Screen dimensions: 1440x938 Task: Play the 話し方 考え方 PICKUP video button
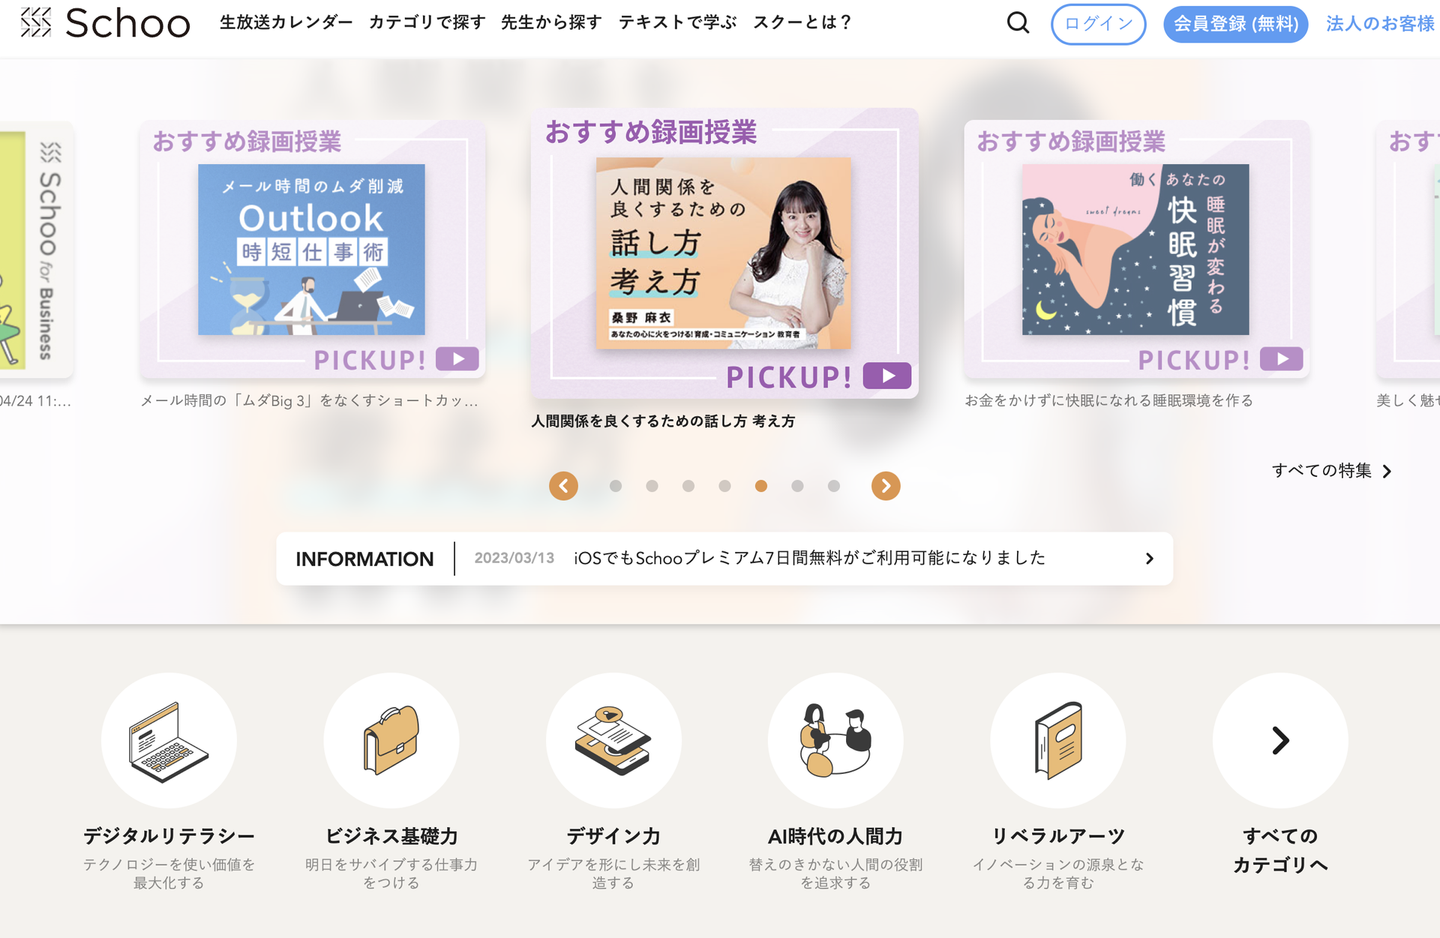pyautogui.click(x=887, y=376)
